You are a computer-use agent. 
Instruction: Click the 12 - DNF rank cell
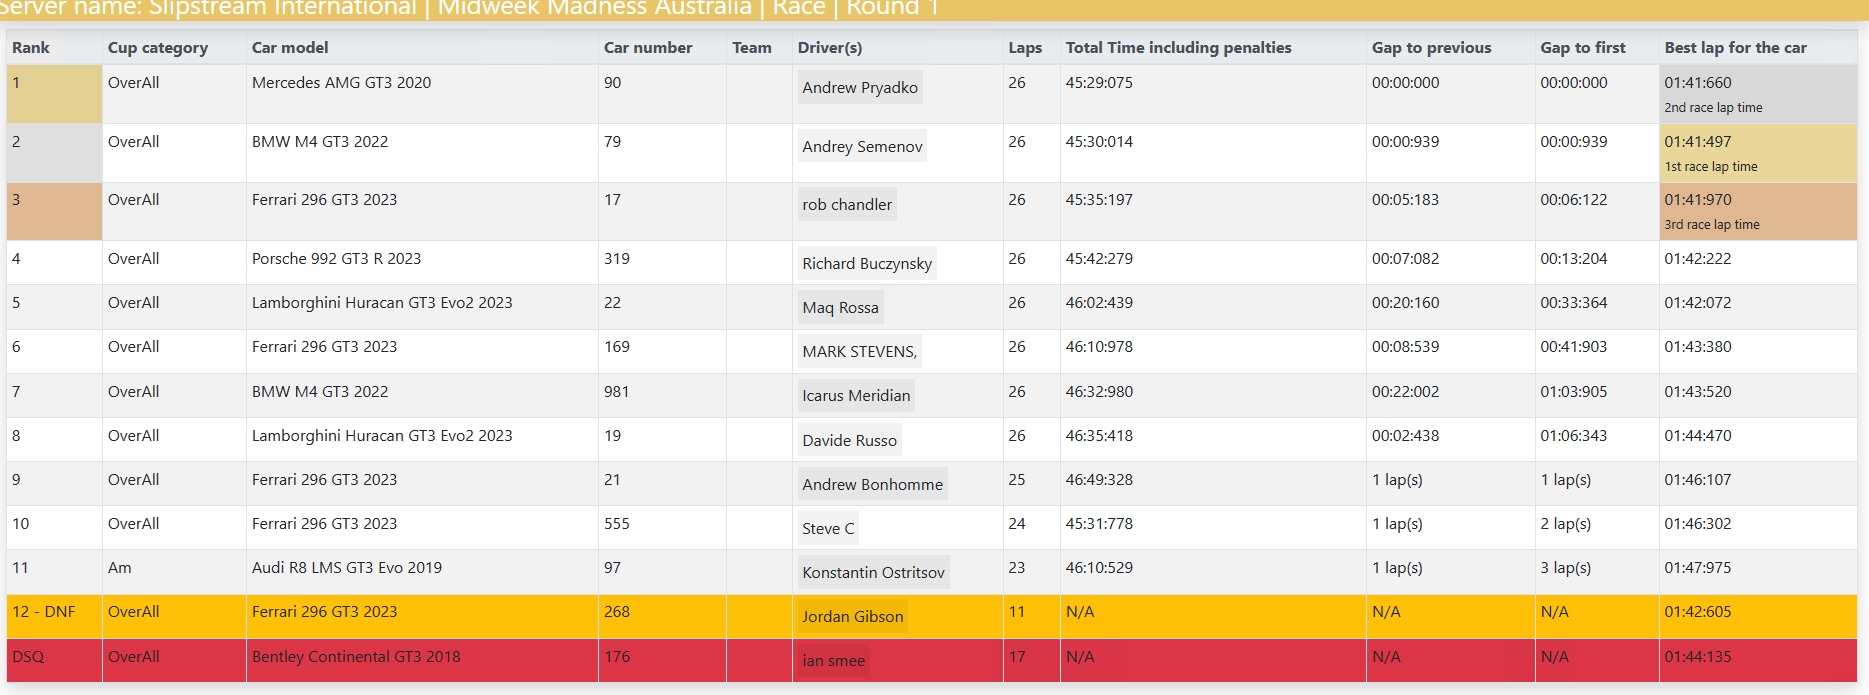(x=54, y=616)
